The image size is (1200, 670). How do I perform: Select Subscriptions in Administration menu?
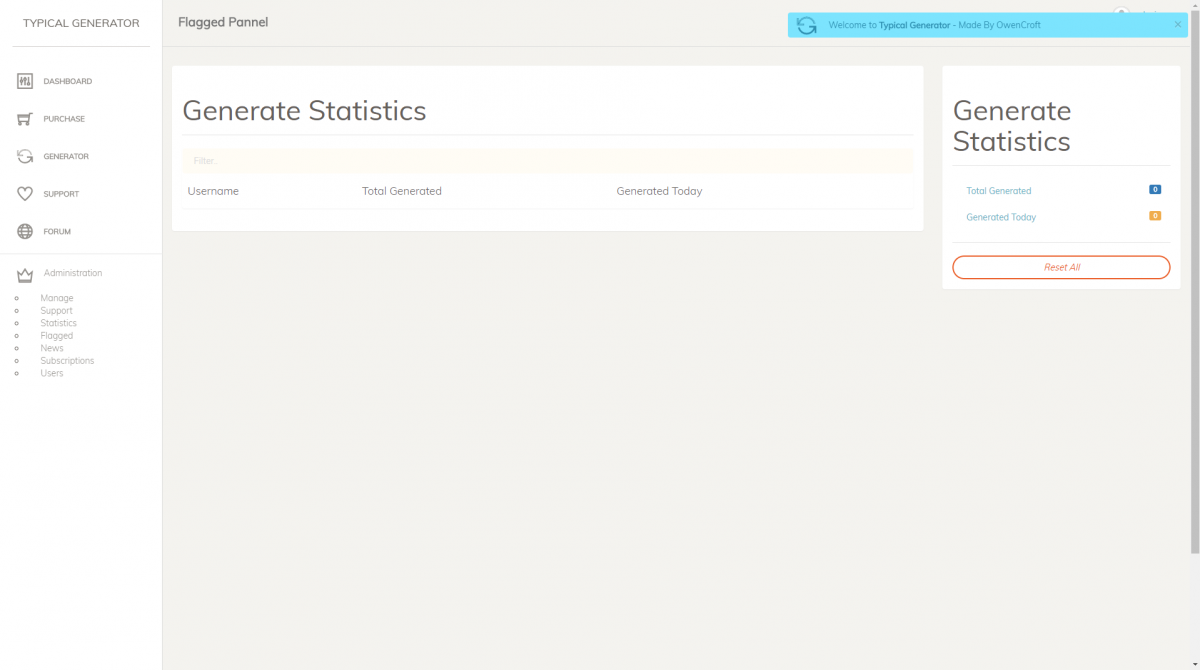(x=67, y=361)
